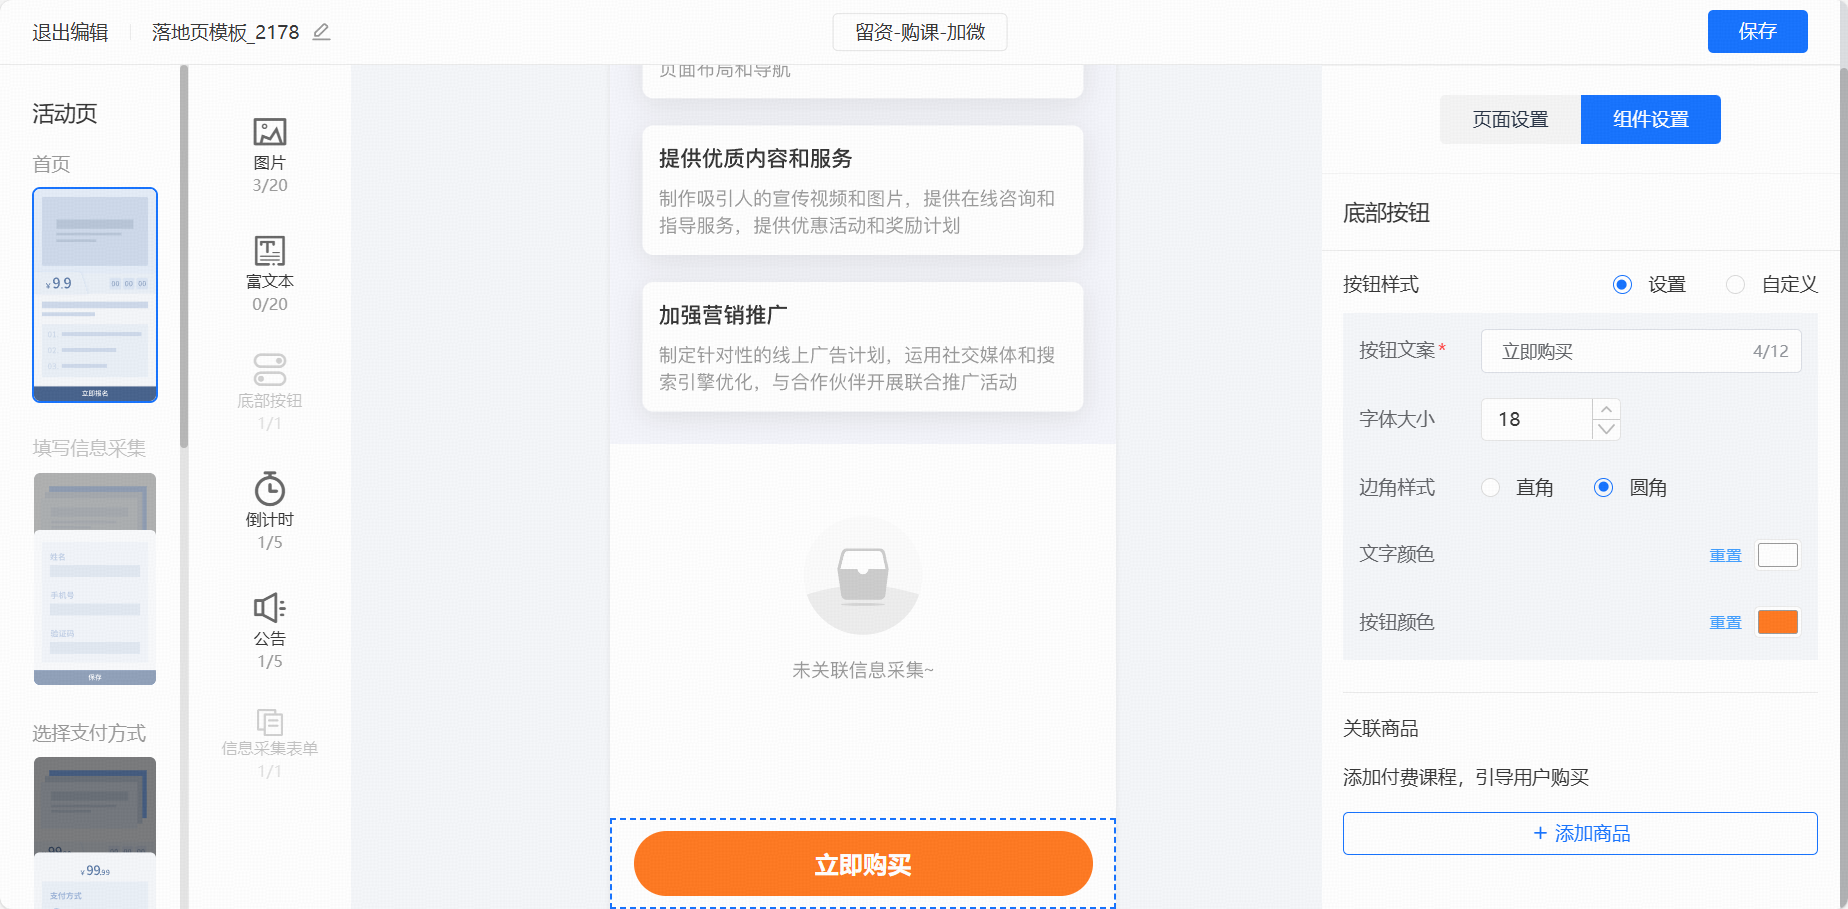Select the bottom button component (底部按钮)
Viewport: 1848px width, 909px height.
270,392
